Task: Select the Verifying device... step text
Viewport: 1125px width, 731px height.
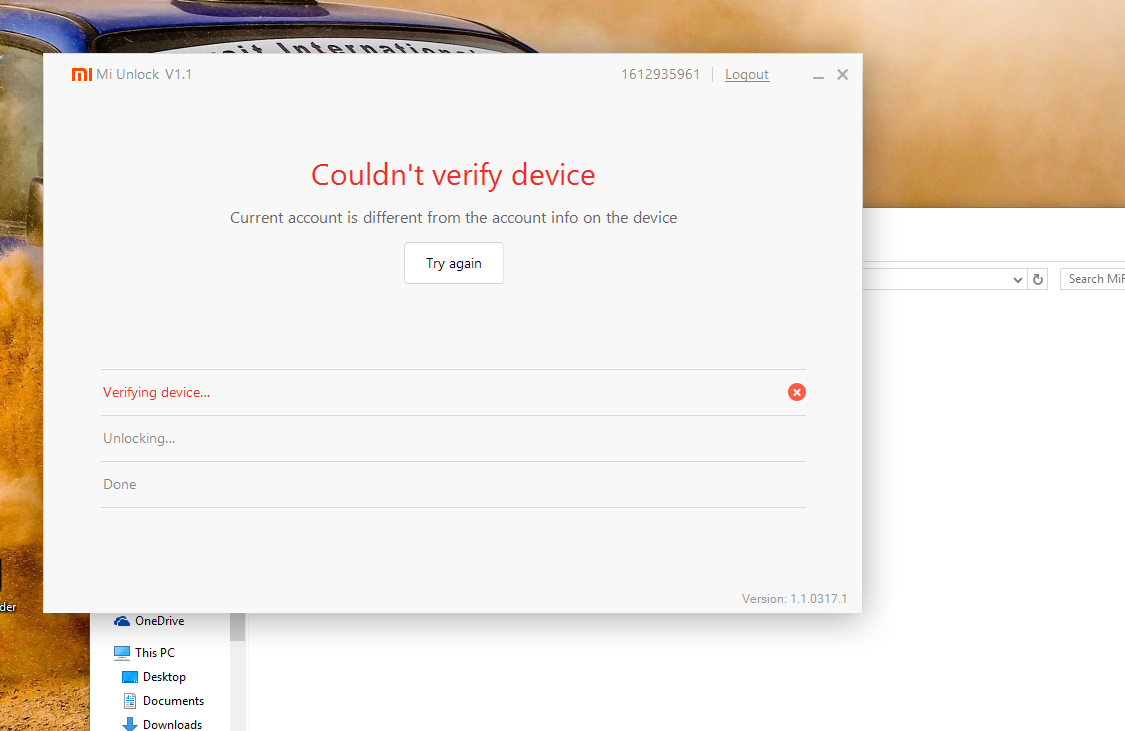Action: pyautogui.click(x=156, y=392)
